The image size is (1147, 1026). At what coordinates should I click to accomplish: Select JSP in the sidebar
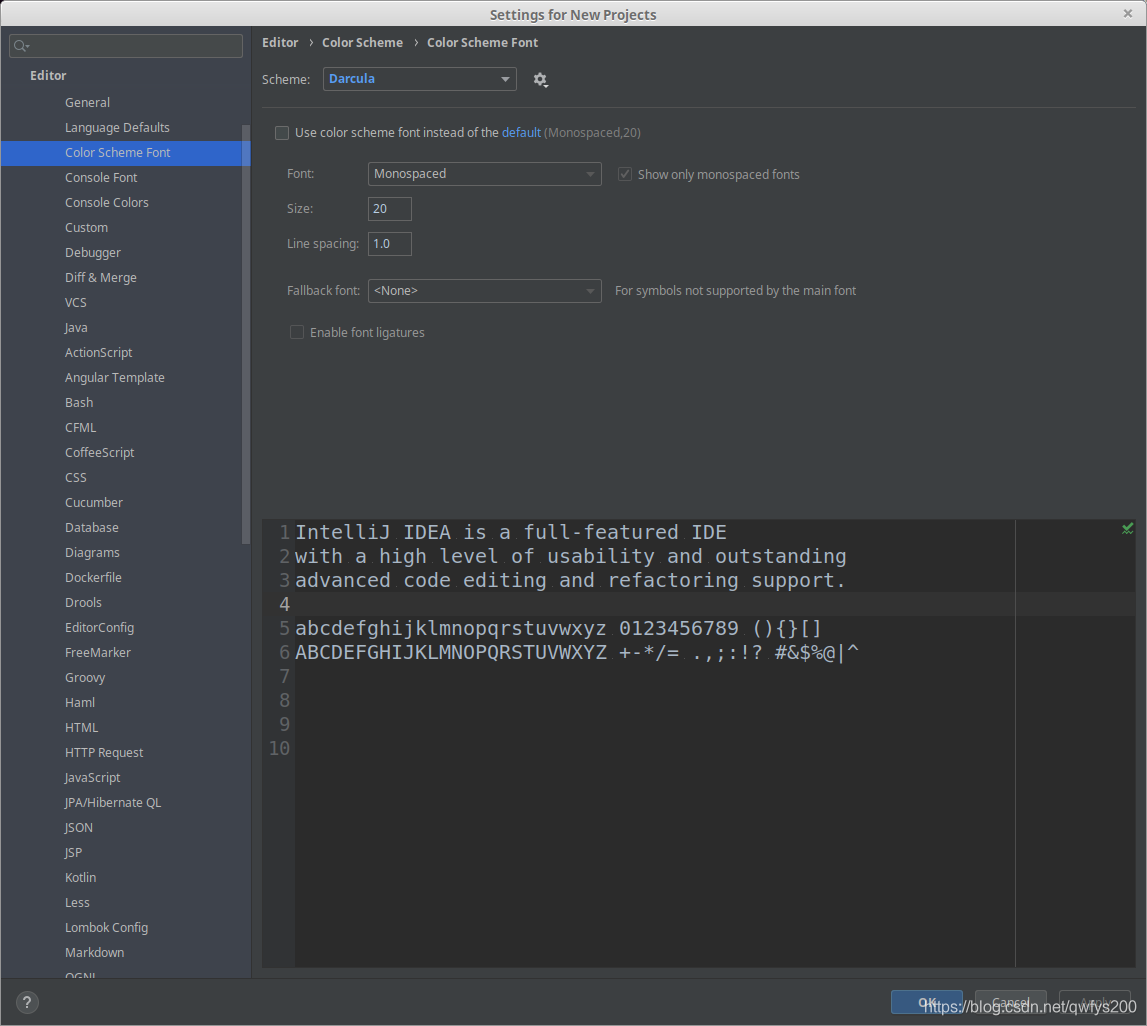pyautogui.click(x=73, y=853)
